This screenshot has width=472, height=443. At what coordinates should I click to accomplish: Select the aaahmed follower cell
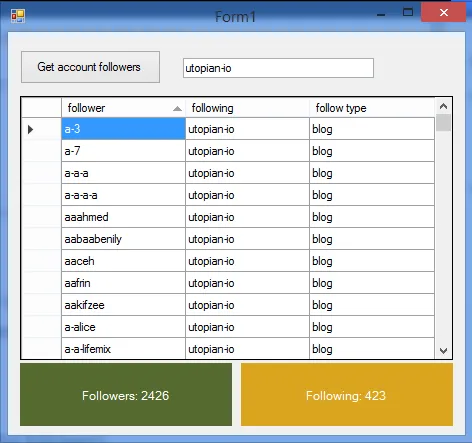pos(123,217)
